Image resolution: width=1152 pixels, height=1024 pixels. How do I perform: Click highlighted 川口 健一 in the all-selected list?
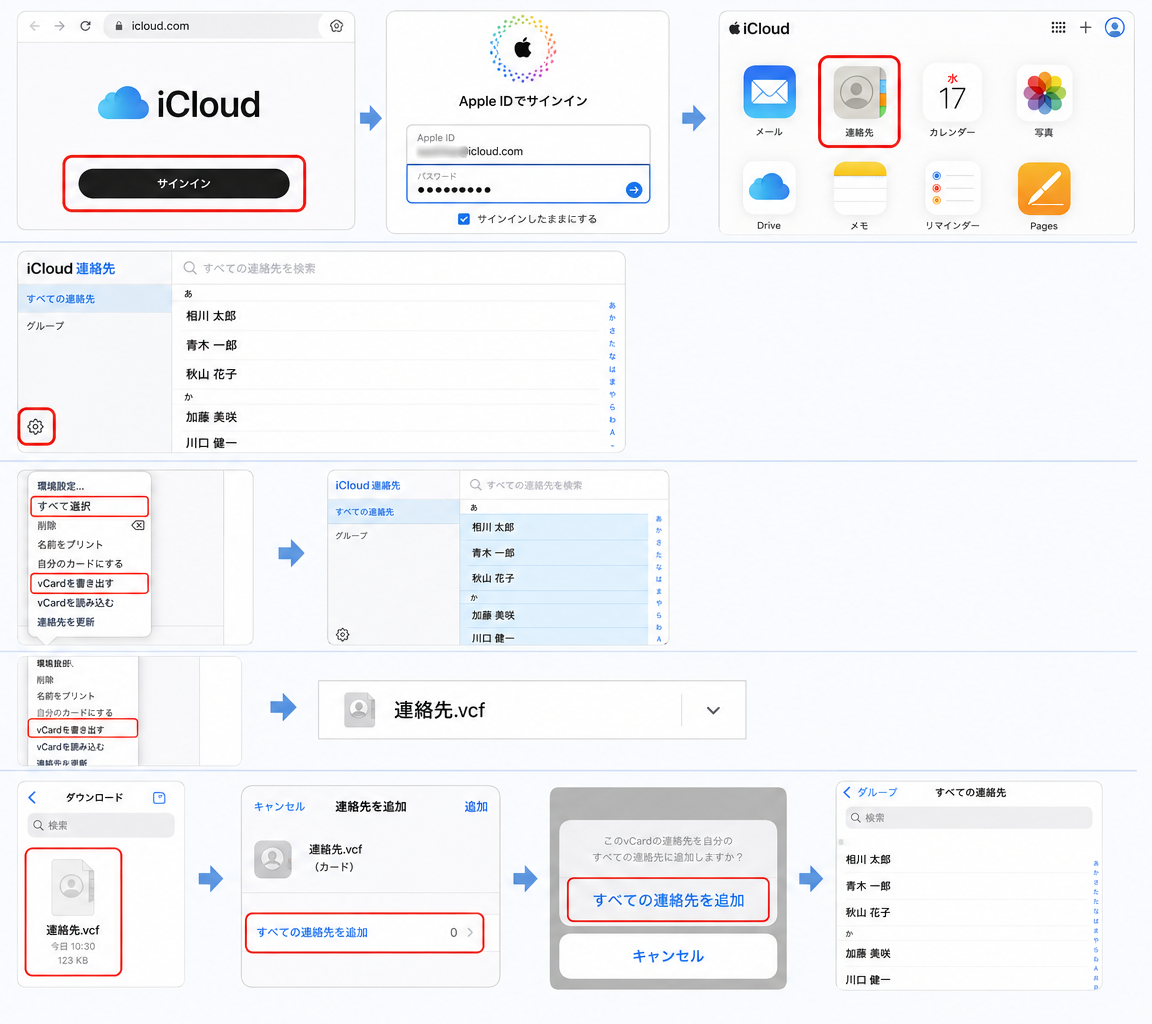coord(554,637)
